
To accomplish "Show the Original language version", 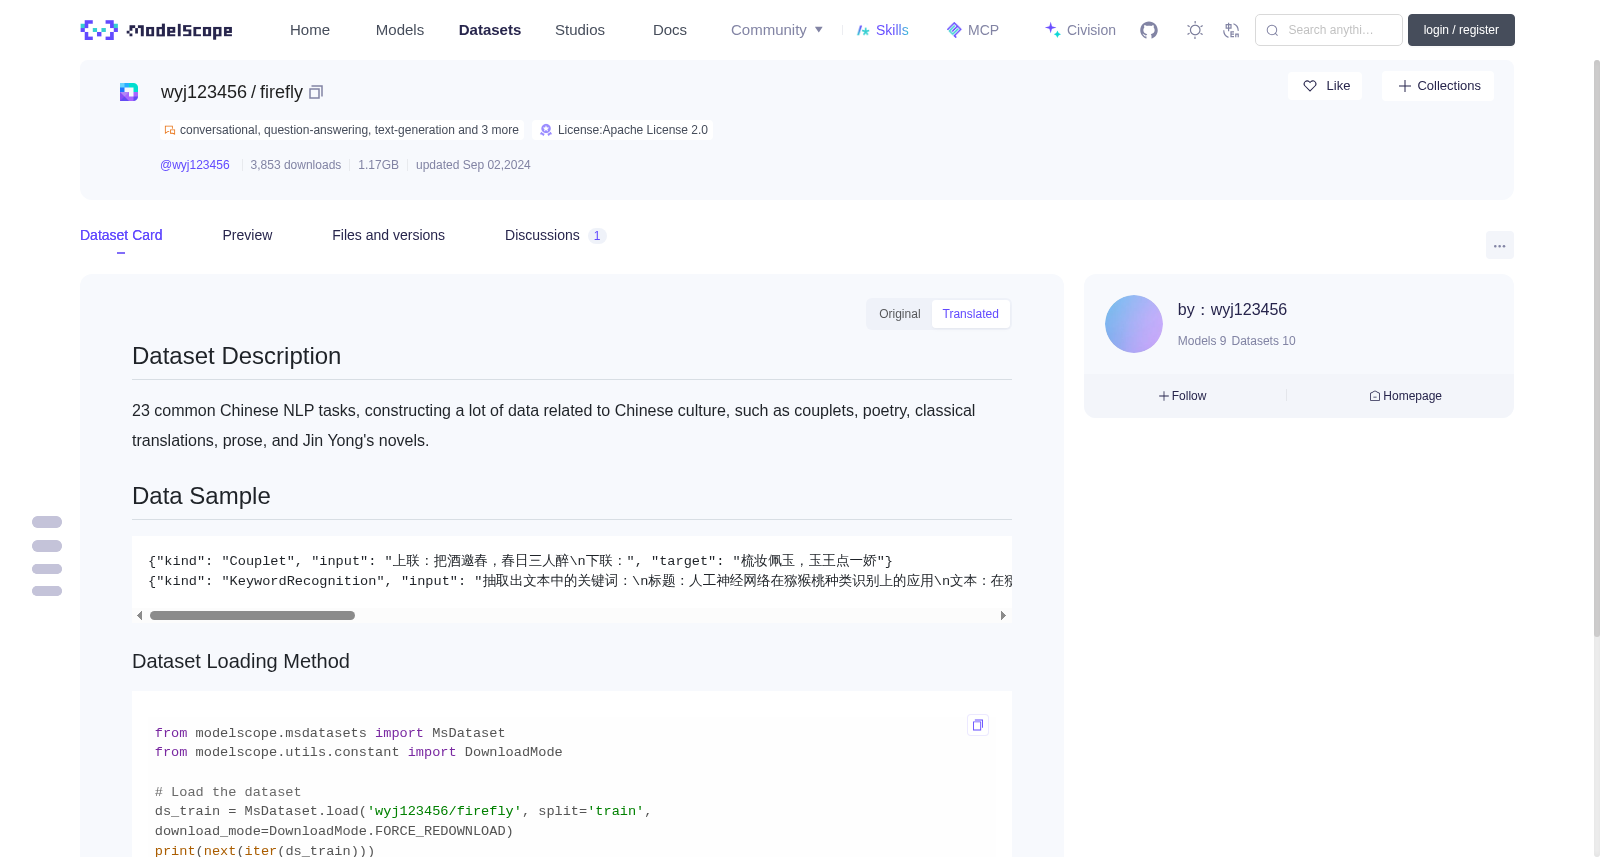I will pyautogui.click(x=899, y=314).
